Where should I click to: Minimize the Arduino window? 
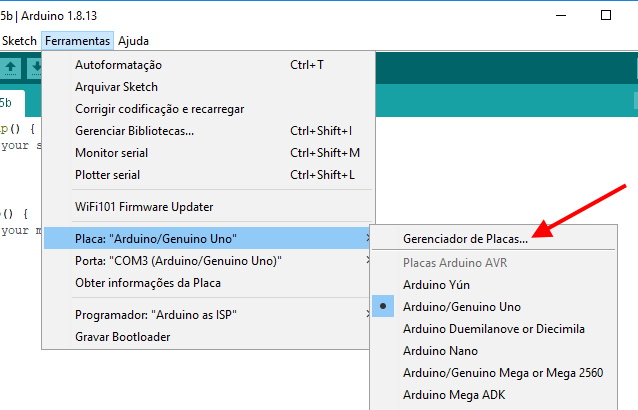[561, 15]
